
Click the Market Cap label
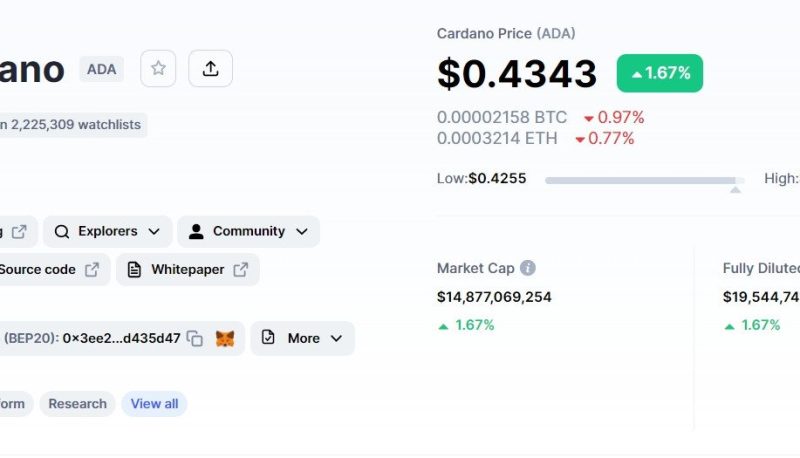[x=476, y=268]
